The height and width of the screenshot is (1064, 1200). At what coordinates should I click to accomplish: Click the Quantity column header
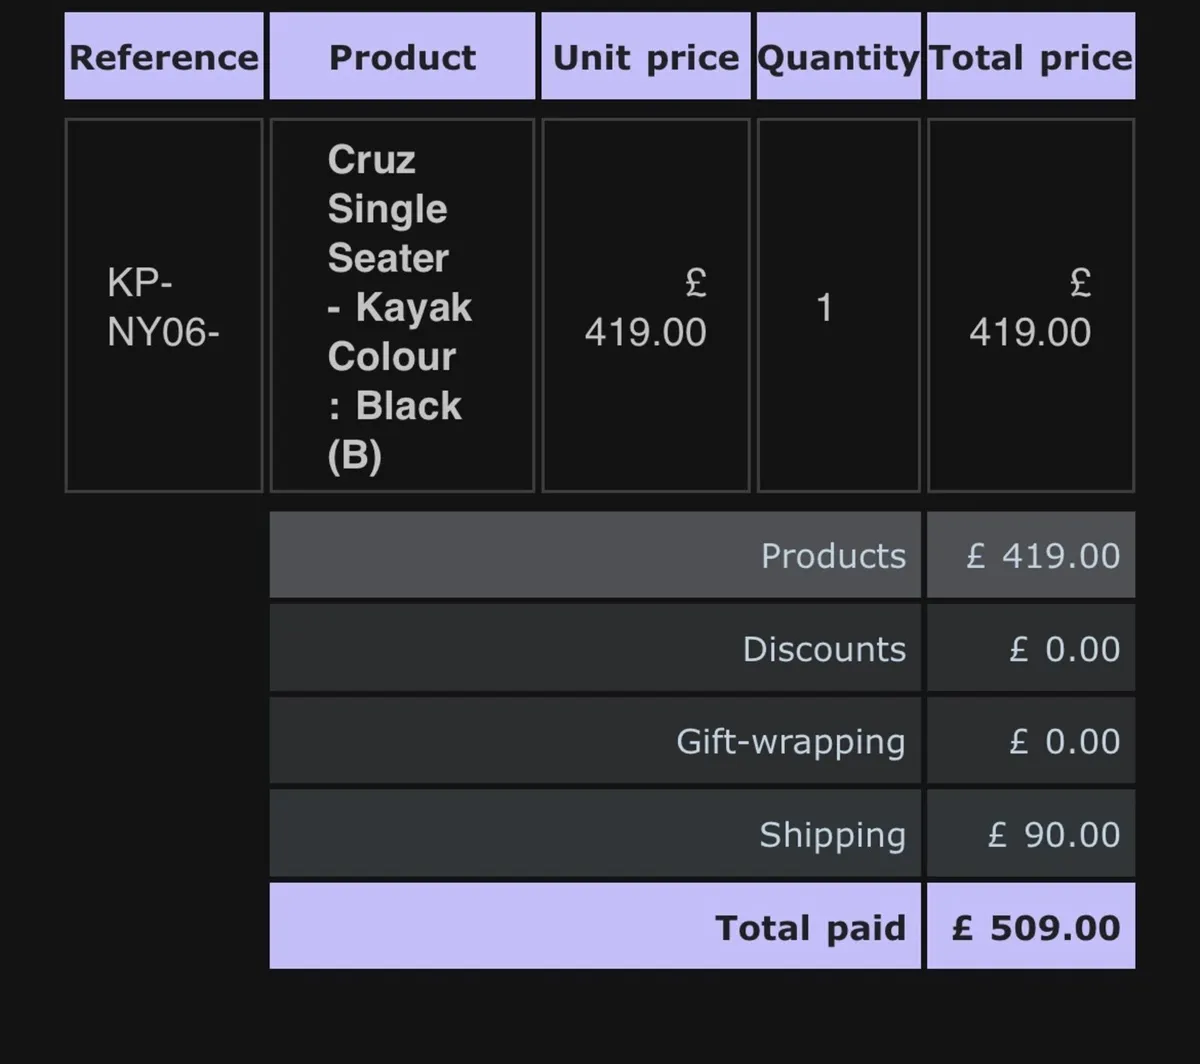point(838,56)
